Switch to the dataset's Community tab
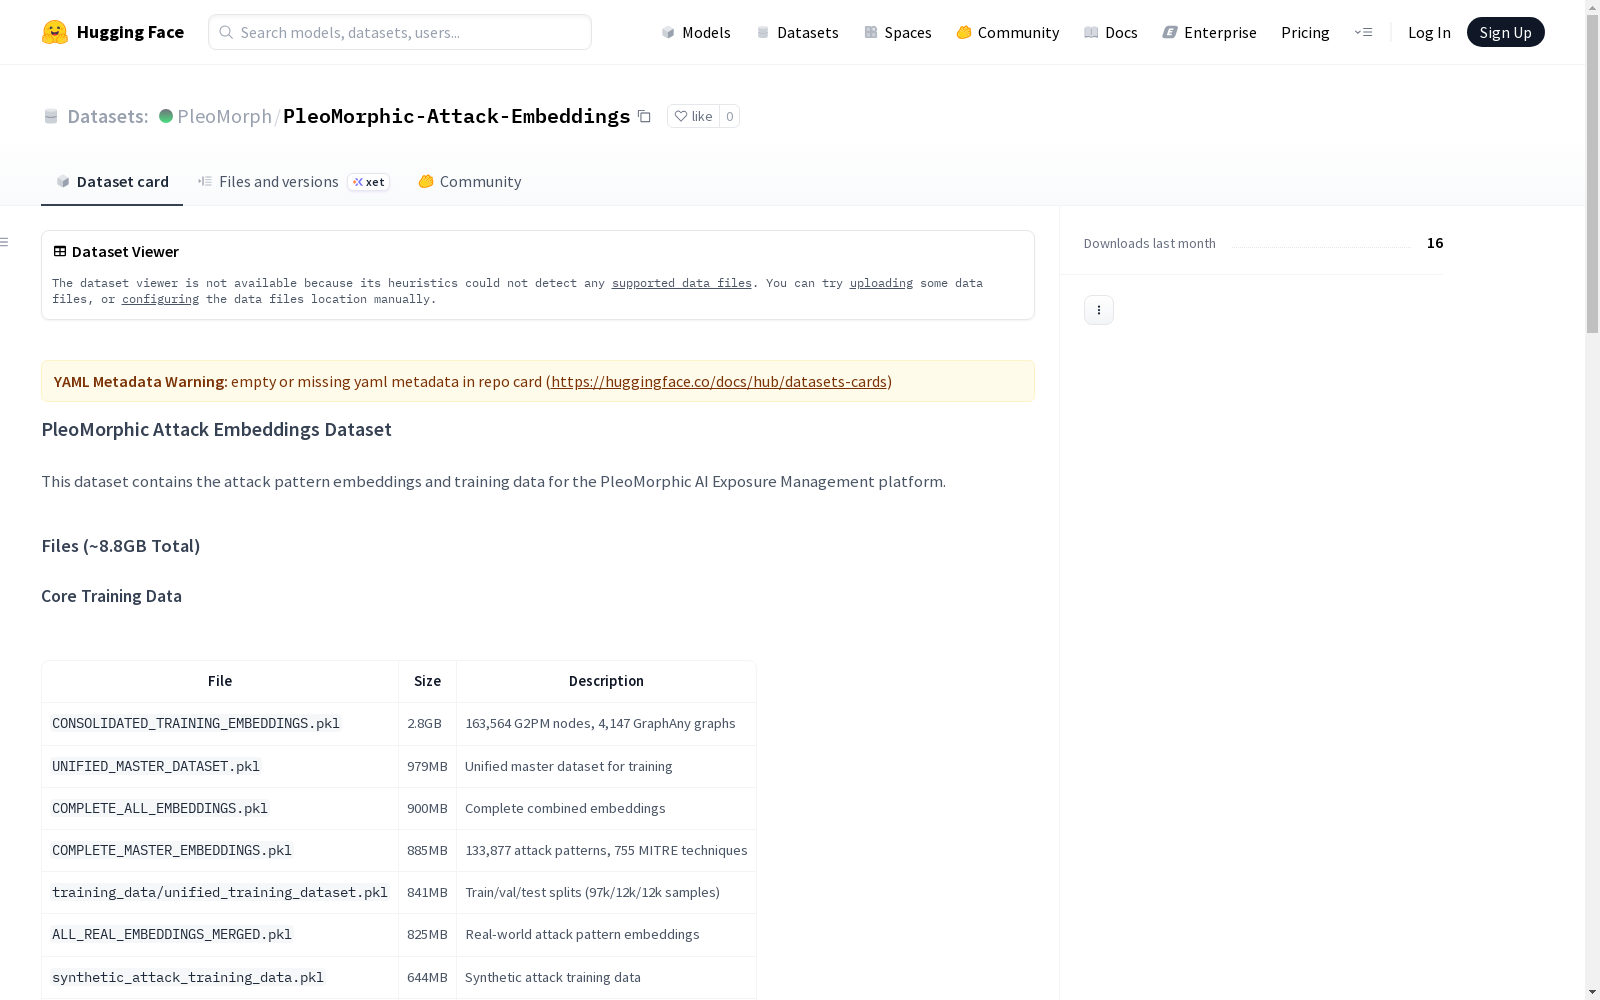The width and height of the screenshot is (1600, 1000). coord(470,182)
